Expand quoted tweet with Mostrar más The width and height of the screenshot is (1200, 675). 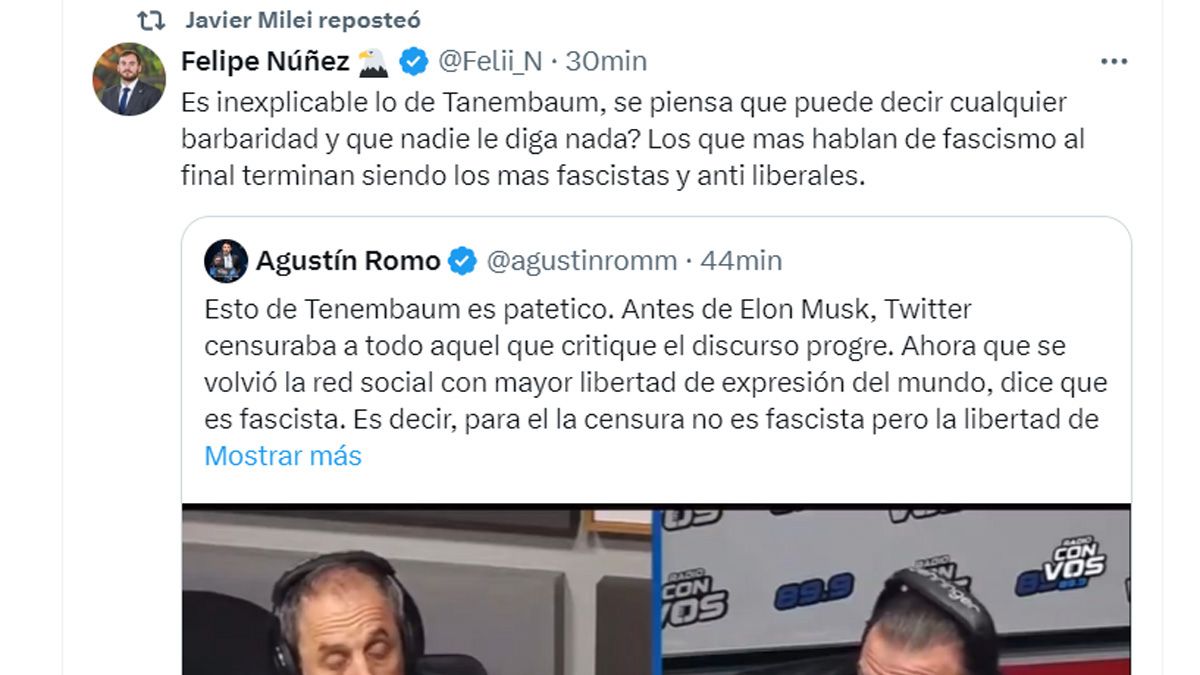[x=283, y=456]
